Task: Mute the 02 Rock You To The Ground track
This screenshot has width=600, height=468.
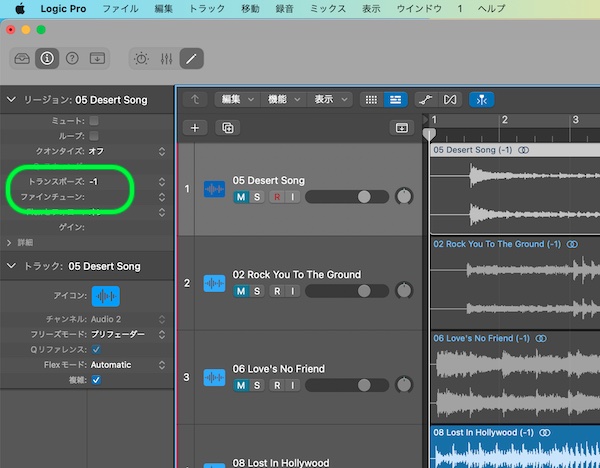Action: (241, 291)
